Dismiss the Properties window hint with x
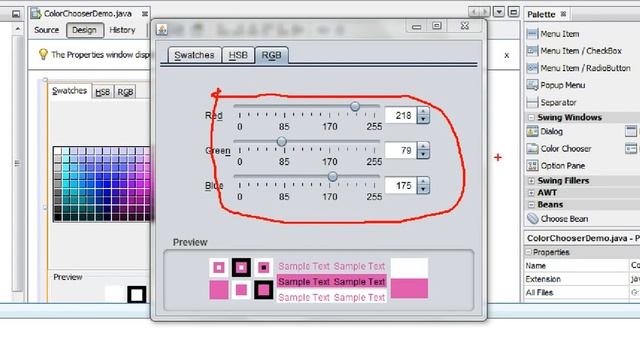 [507, 55]
